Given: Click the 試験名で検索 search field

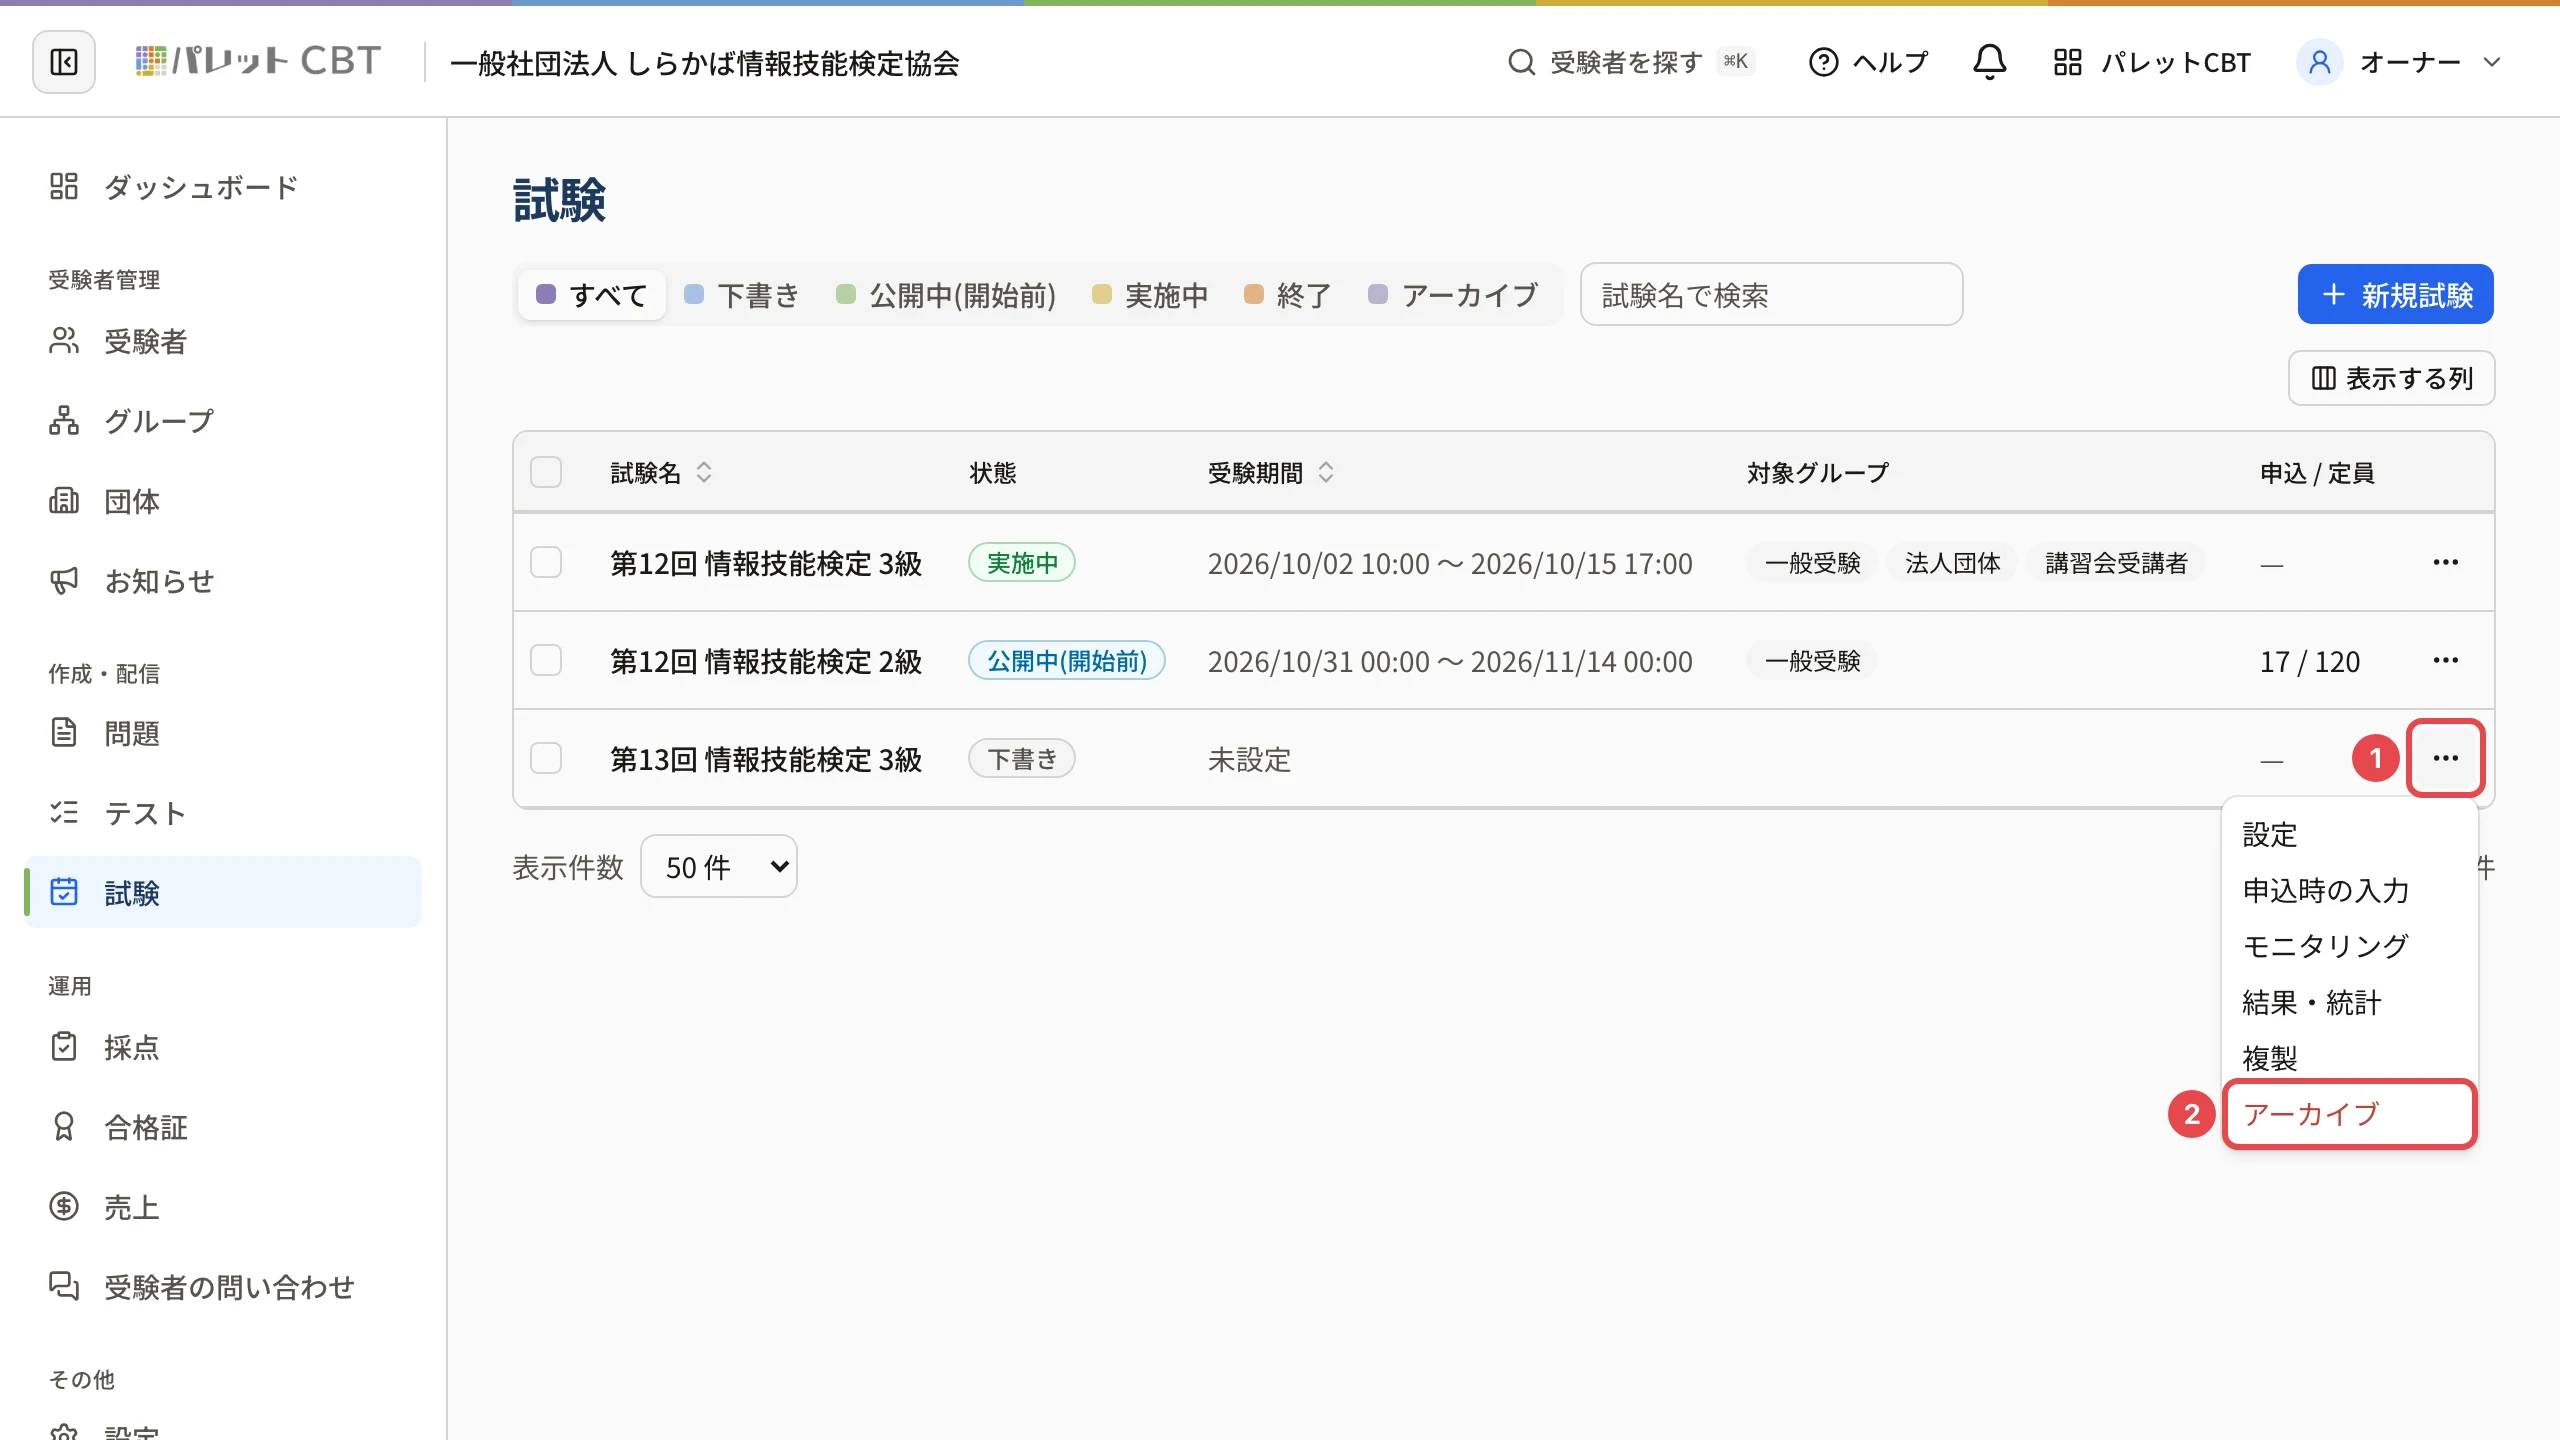Looking at the screenshot, I should [x=1771, y=295].
